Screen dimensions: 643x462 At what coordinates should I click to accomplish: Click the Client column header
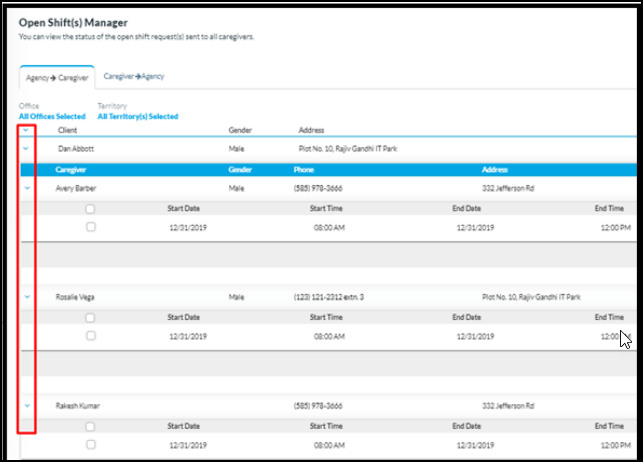click(68, 130)
